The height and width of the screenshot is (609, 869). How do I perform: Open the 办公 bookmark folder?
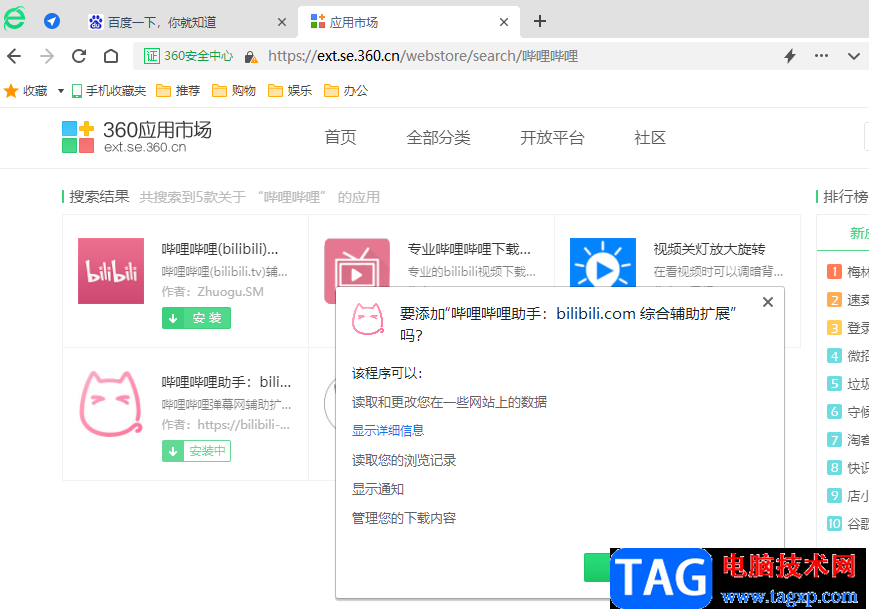[x=346, y=91]
